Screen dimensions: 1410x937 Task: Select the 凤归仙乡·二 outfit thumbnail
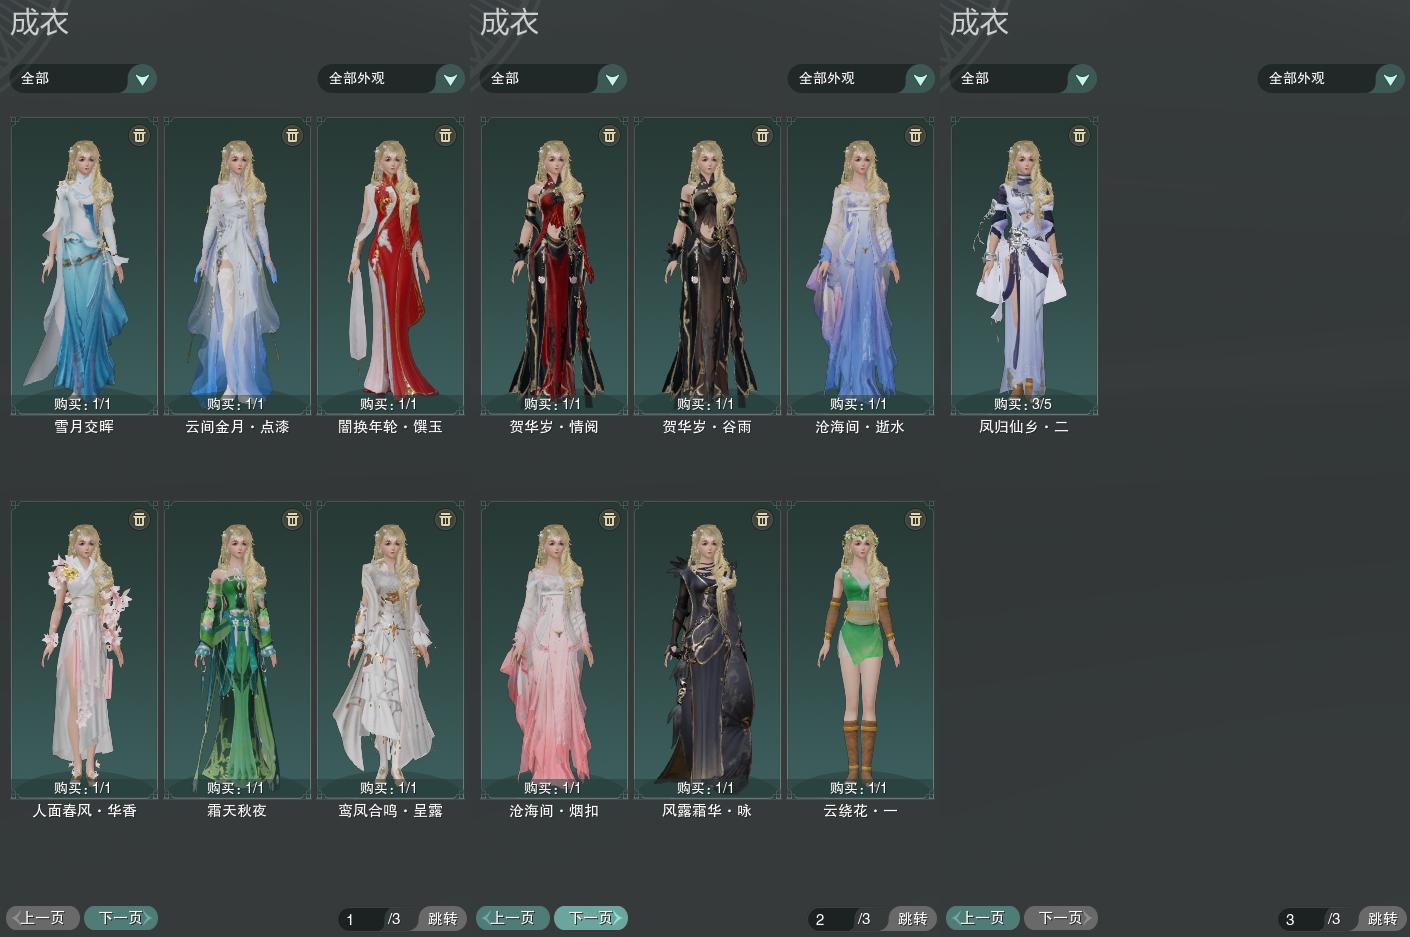click(1024, 266)
